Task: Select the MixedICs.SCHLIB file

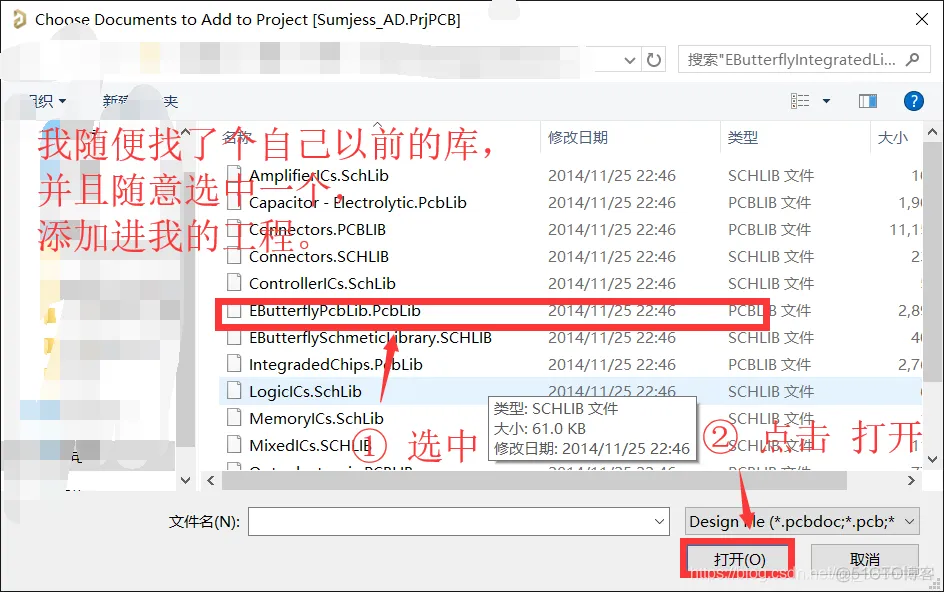Action: coord(310,446)
